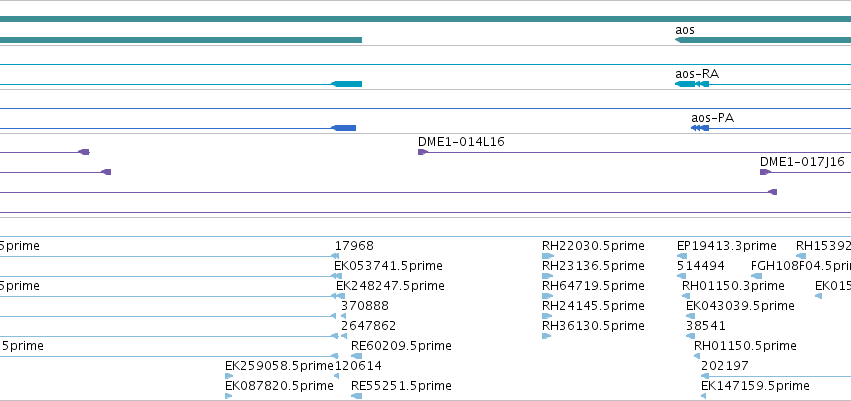The height and width of the screenshot is (401, 851).
Task: Select the 38541 feature label
Action: click(706, 326)
